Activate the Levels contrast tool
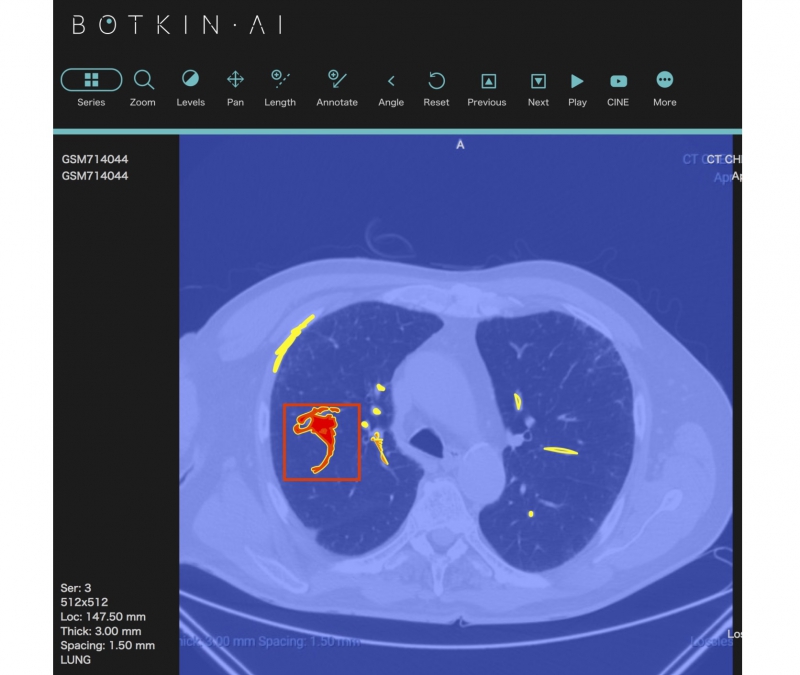The height and width of the screenshot is (675, 800). click(x=190, y=80)
